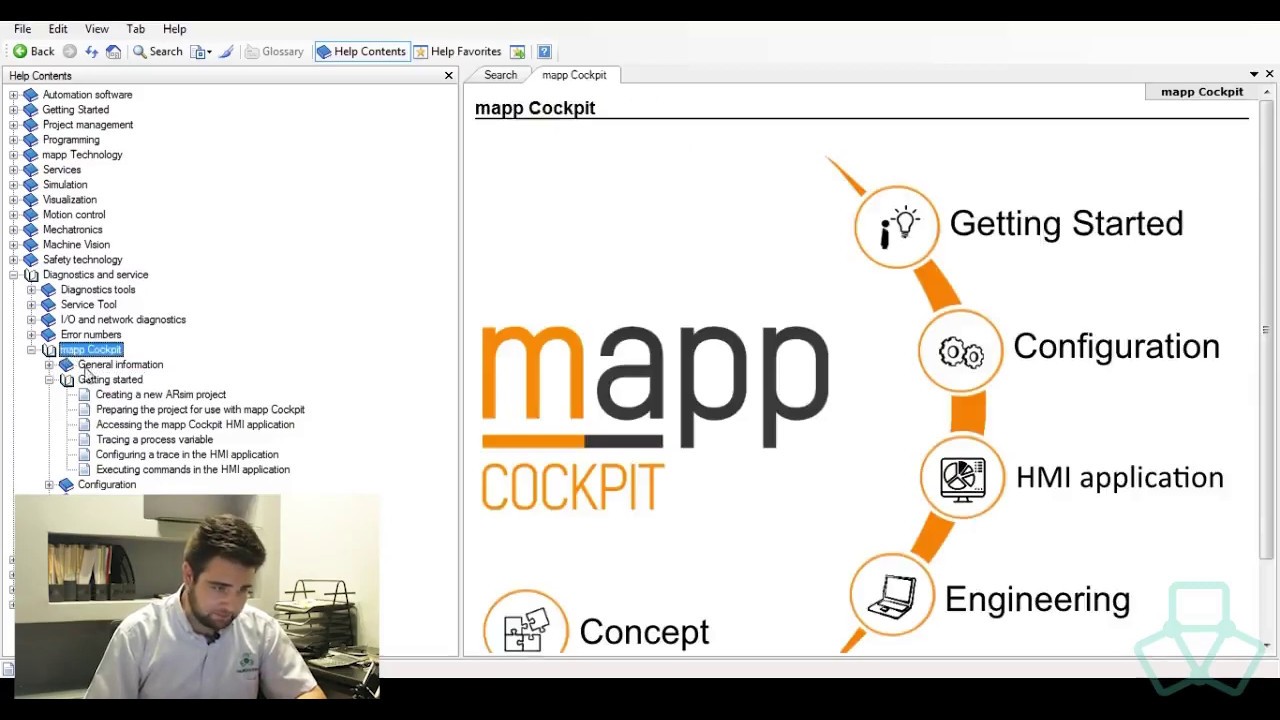Open the HMI application link in diagram

[x=1119, y=478]
